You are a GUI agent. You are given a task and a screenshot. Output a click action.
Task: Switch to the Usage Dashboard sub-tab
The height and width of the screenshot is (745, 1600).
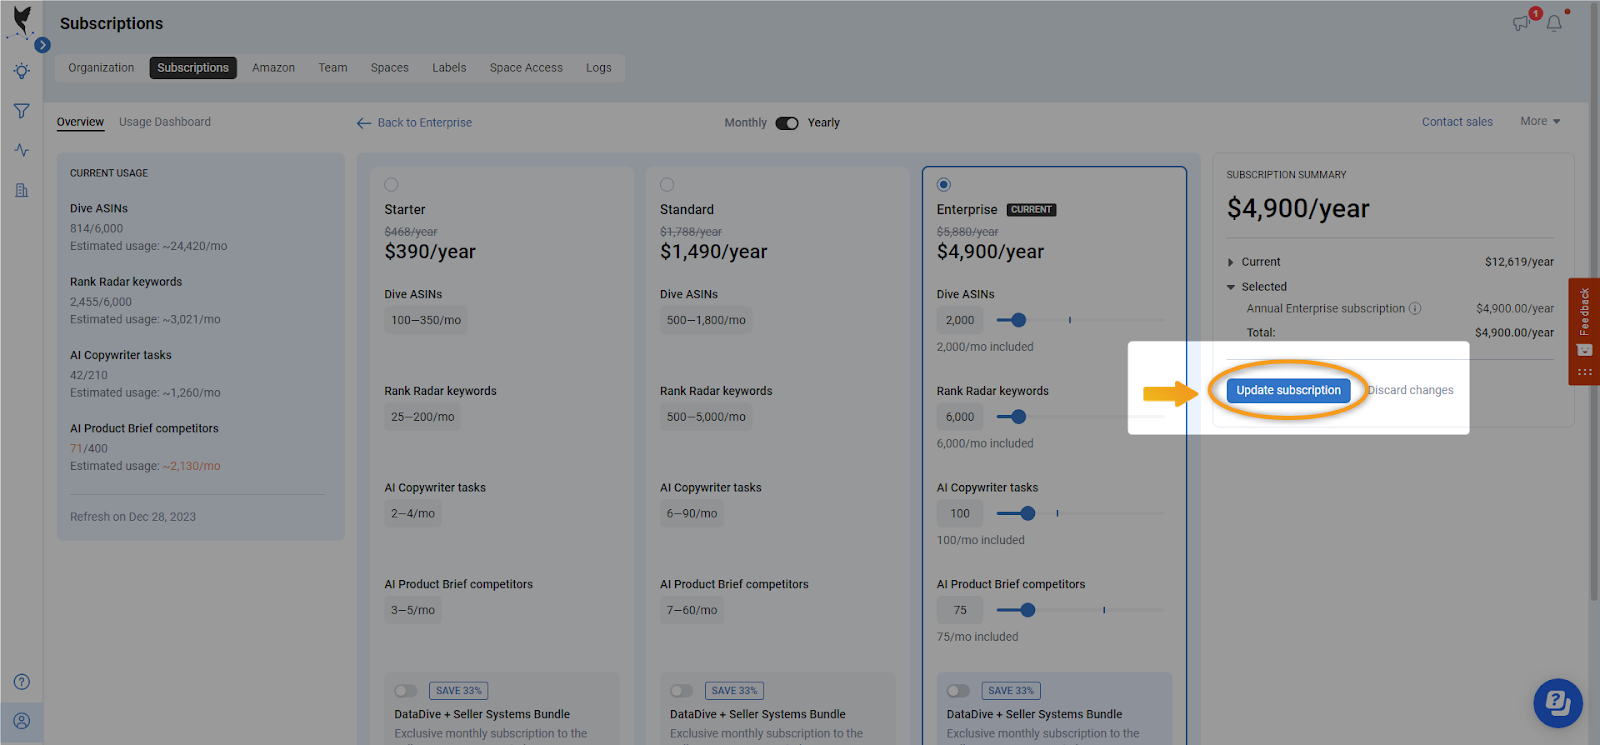click(x=165, y=122)
